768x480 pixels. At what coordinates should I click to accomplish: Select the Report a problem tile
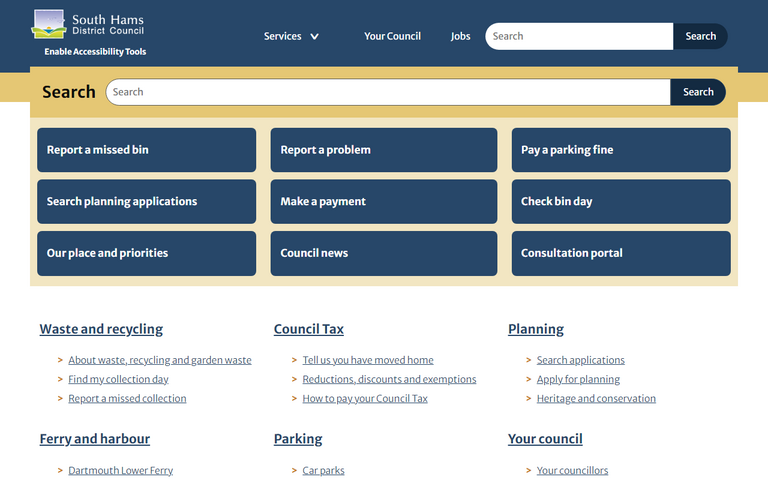[383, 150]
